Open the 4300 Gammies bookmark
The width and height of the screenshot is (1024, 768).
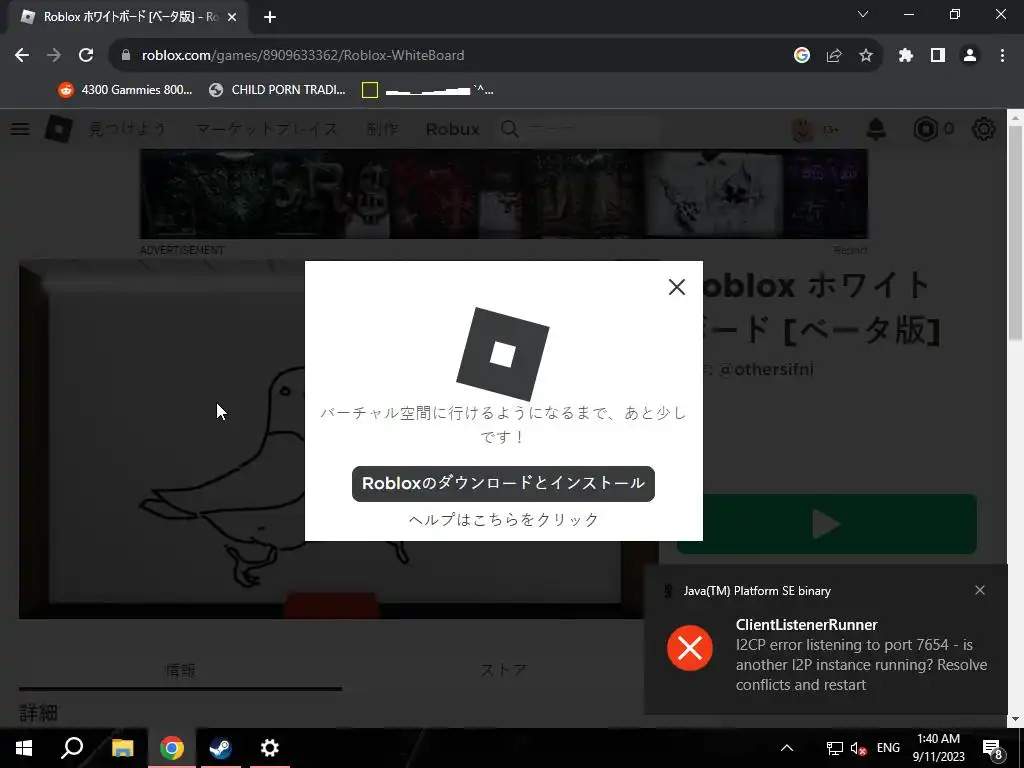pyautogui.click(x=126, y=90)
